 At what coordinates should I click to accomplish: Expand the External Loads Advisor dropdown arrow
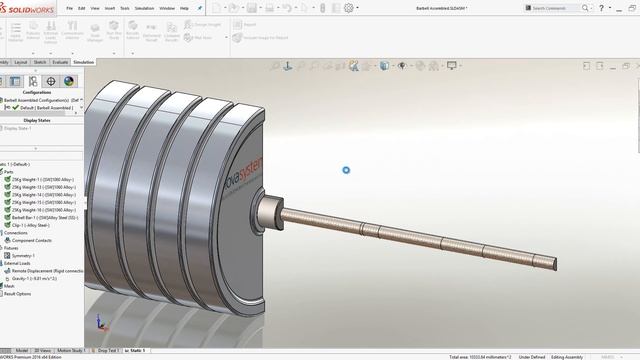[51, 53]
